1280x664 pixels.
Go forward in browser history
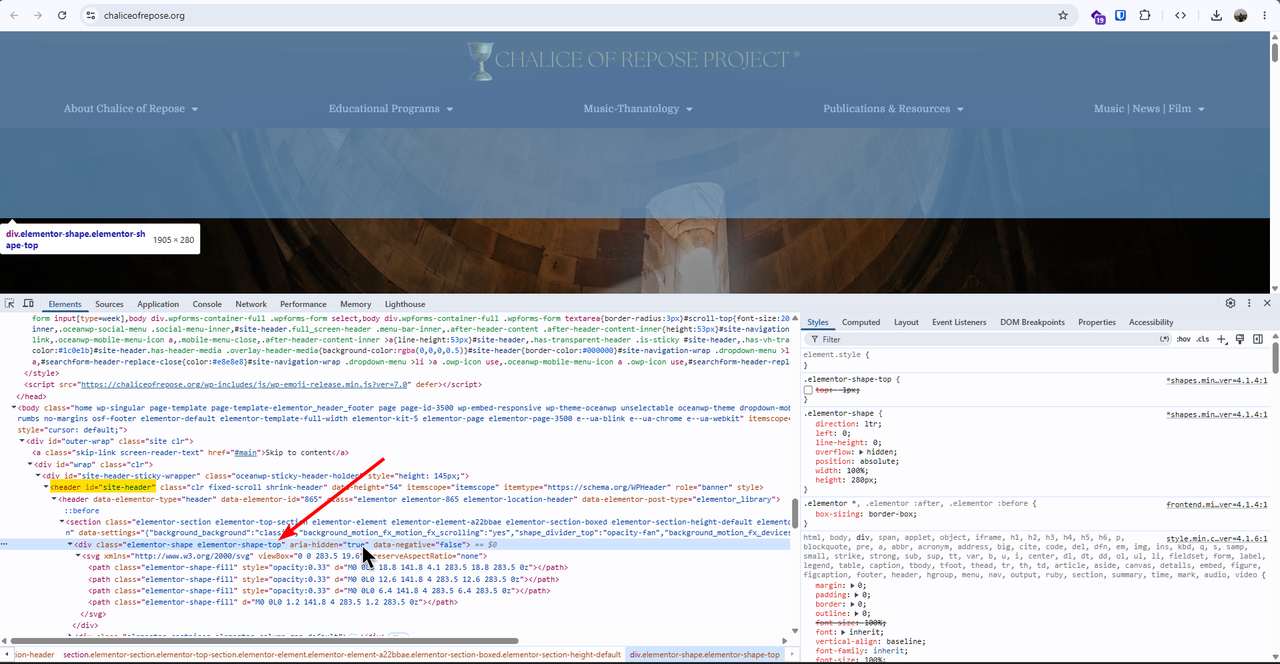(38, 16)
